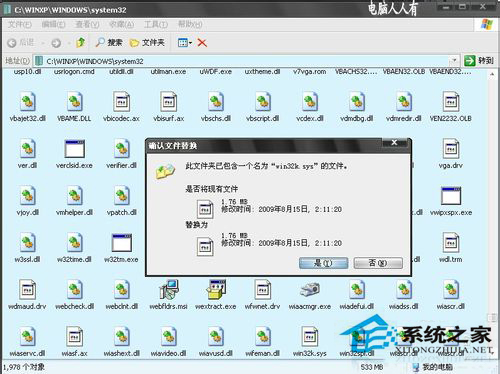This screenshot has height=374, width=500.
Task: Click the usrlogon.cmd file name
Action: [x=74, y=72]
